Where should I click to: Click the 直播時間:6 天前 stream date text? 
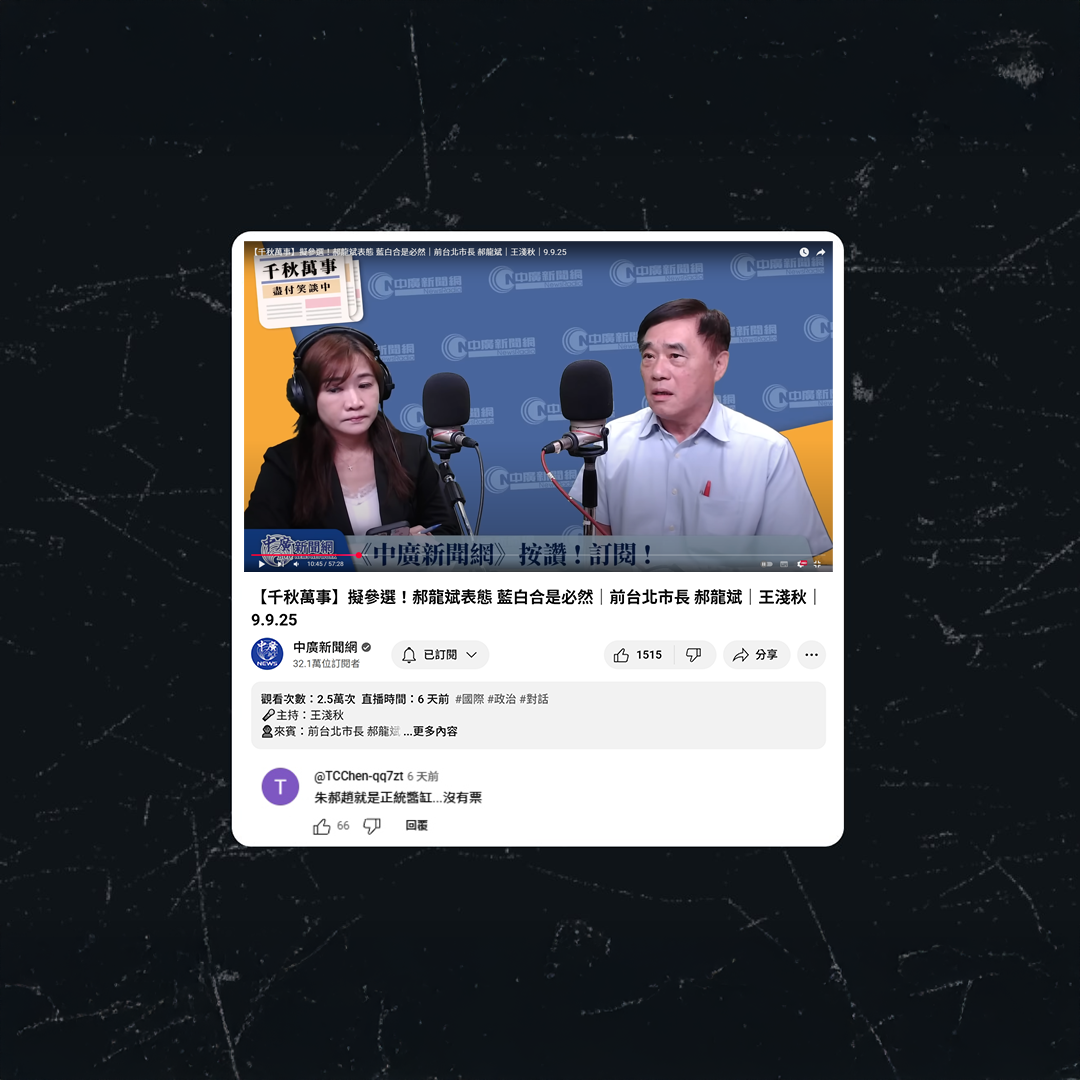tap(405, 698)
